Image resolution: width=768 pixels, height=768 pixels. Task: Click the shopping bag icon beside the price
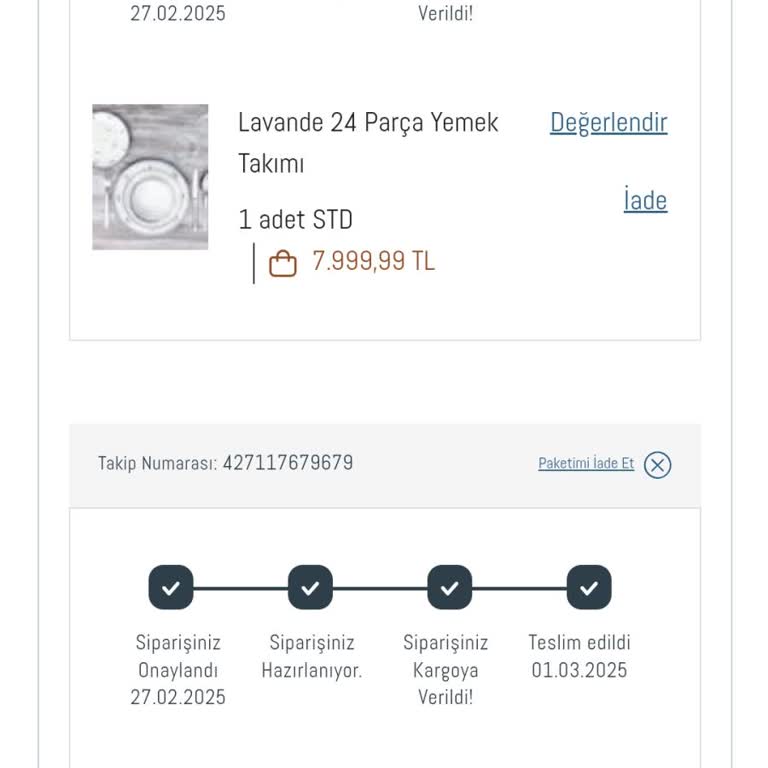pos(283,263)
